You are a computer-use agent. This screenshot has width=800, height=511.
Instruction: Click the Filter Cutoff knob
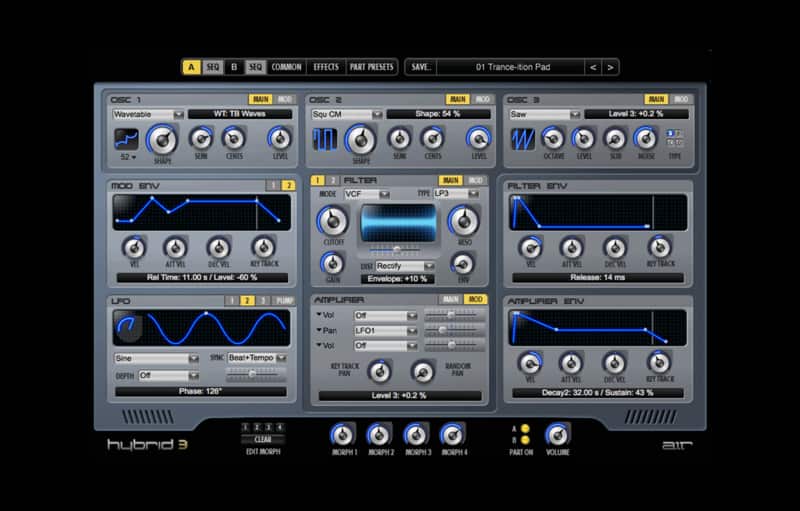(333, 221)
